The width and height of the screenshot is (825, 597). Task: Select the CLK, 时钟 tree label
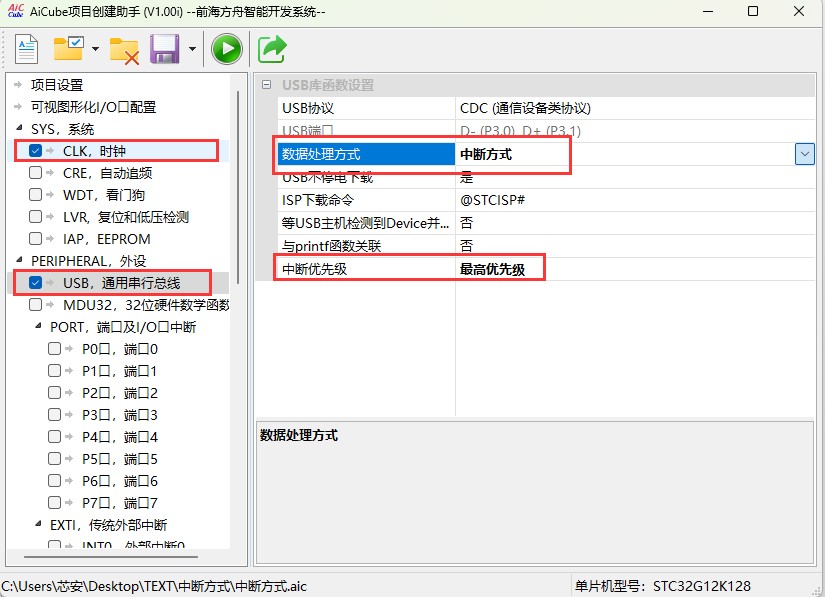click(94, 151)
